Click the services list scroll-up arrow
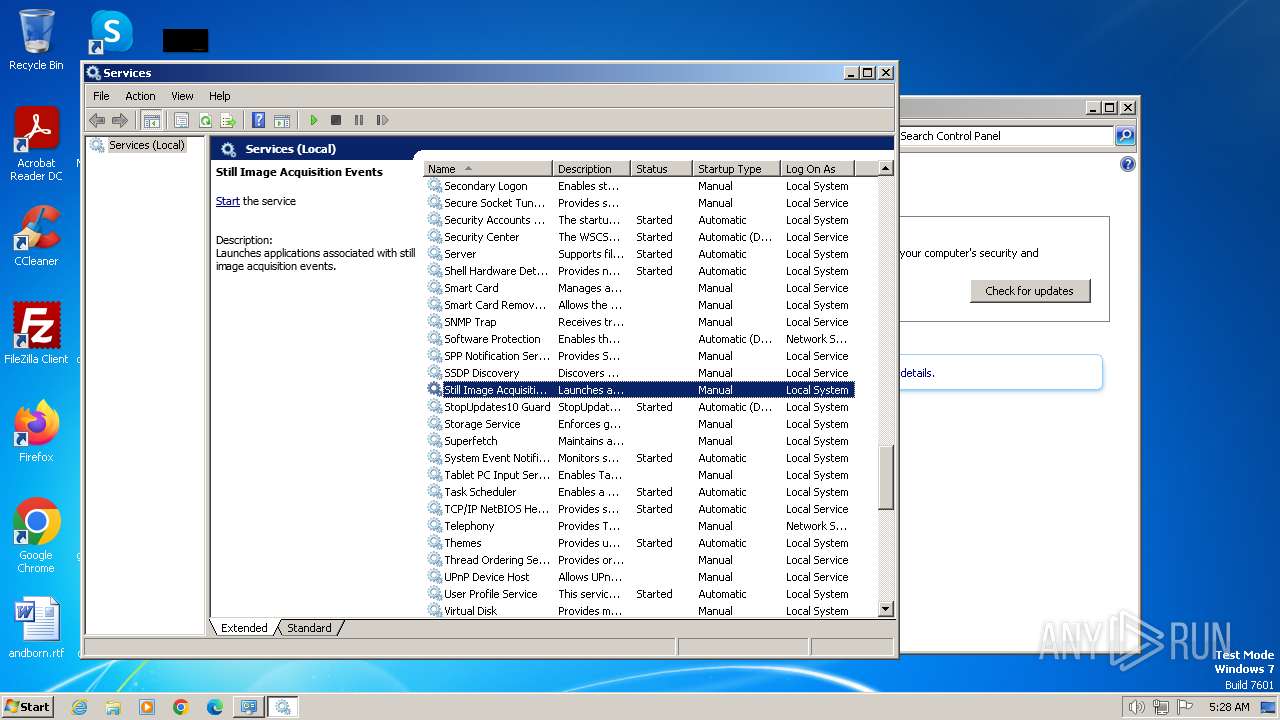This screenshot has width=1280, height=720. [x=885, y=169]
